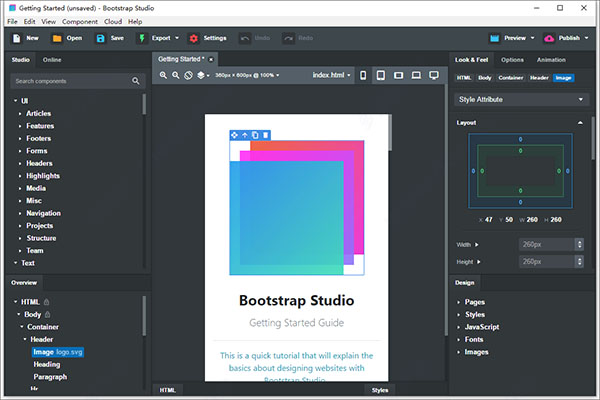Viewport: 600px width, 400px height.
Task: Switch canvas to tablet landscape size
Action: point(398,75)
